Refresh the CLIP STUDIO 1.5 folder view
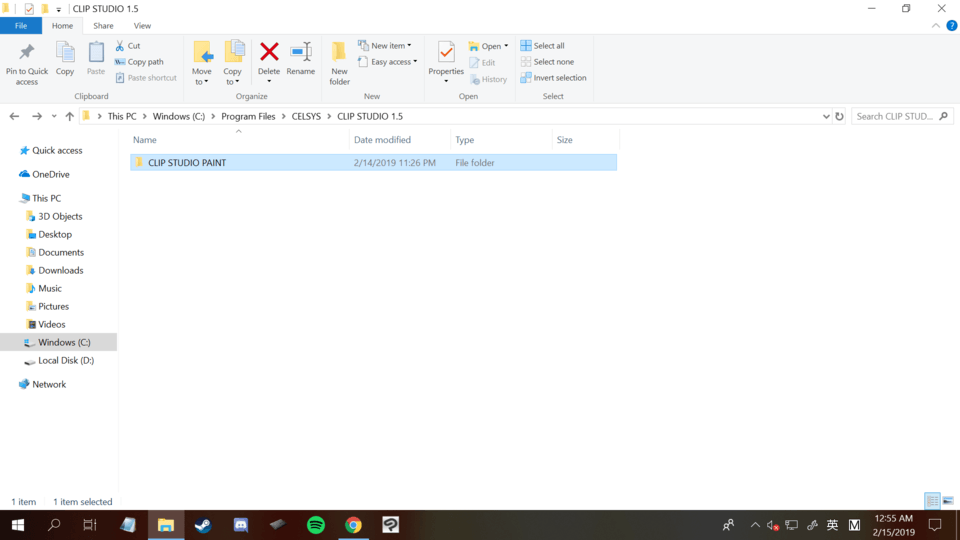The image size is (960, 540). pos(839,116)
